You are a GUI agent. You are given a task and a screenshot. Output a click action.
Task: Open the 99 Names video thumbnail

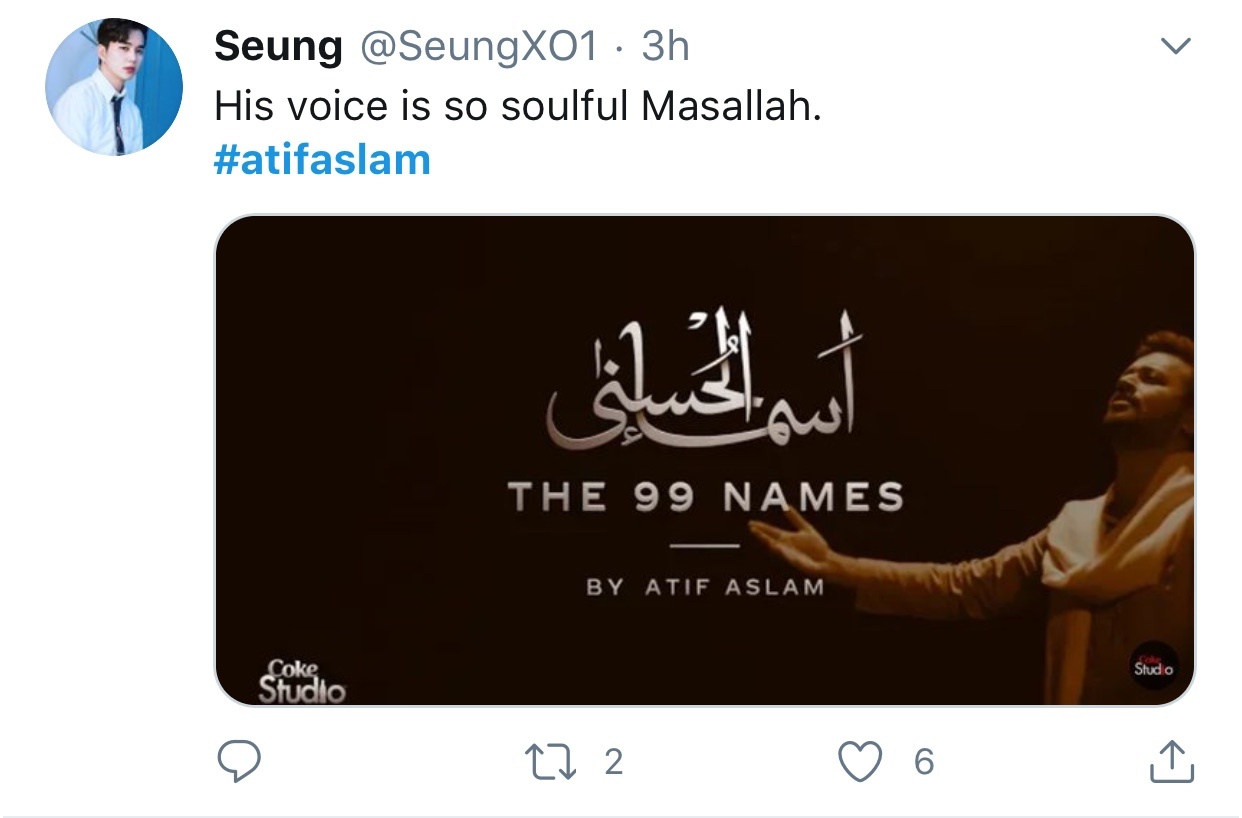705,461
